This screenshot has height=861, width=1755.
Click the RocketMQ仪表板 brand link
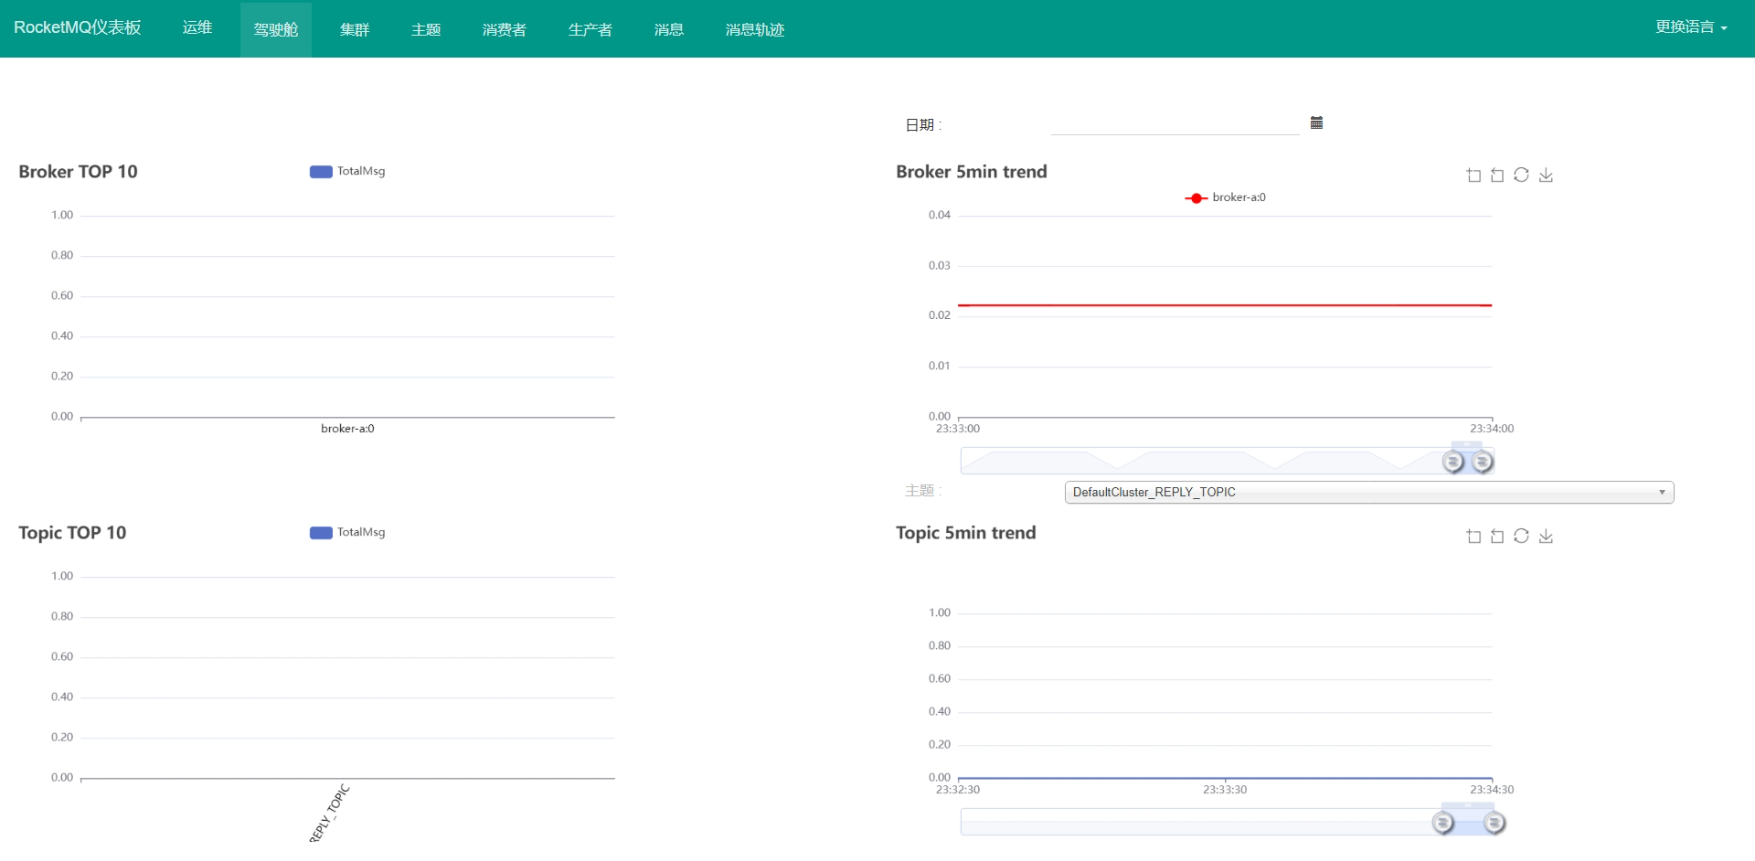pyautogui.click(x=77, y=28)
